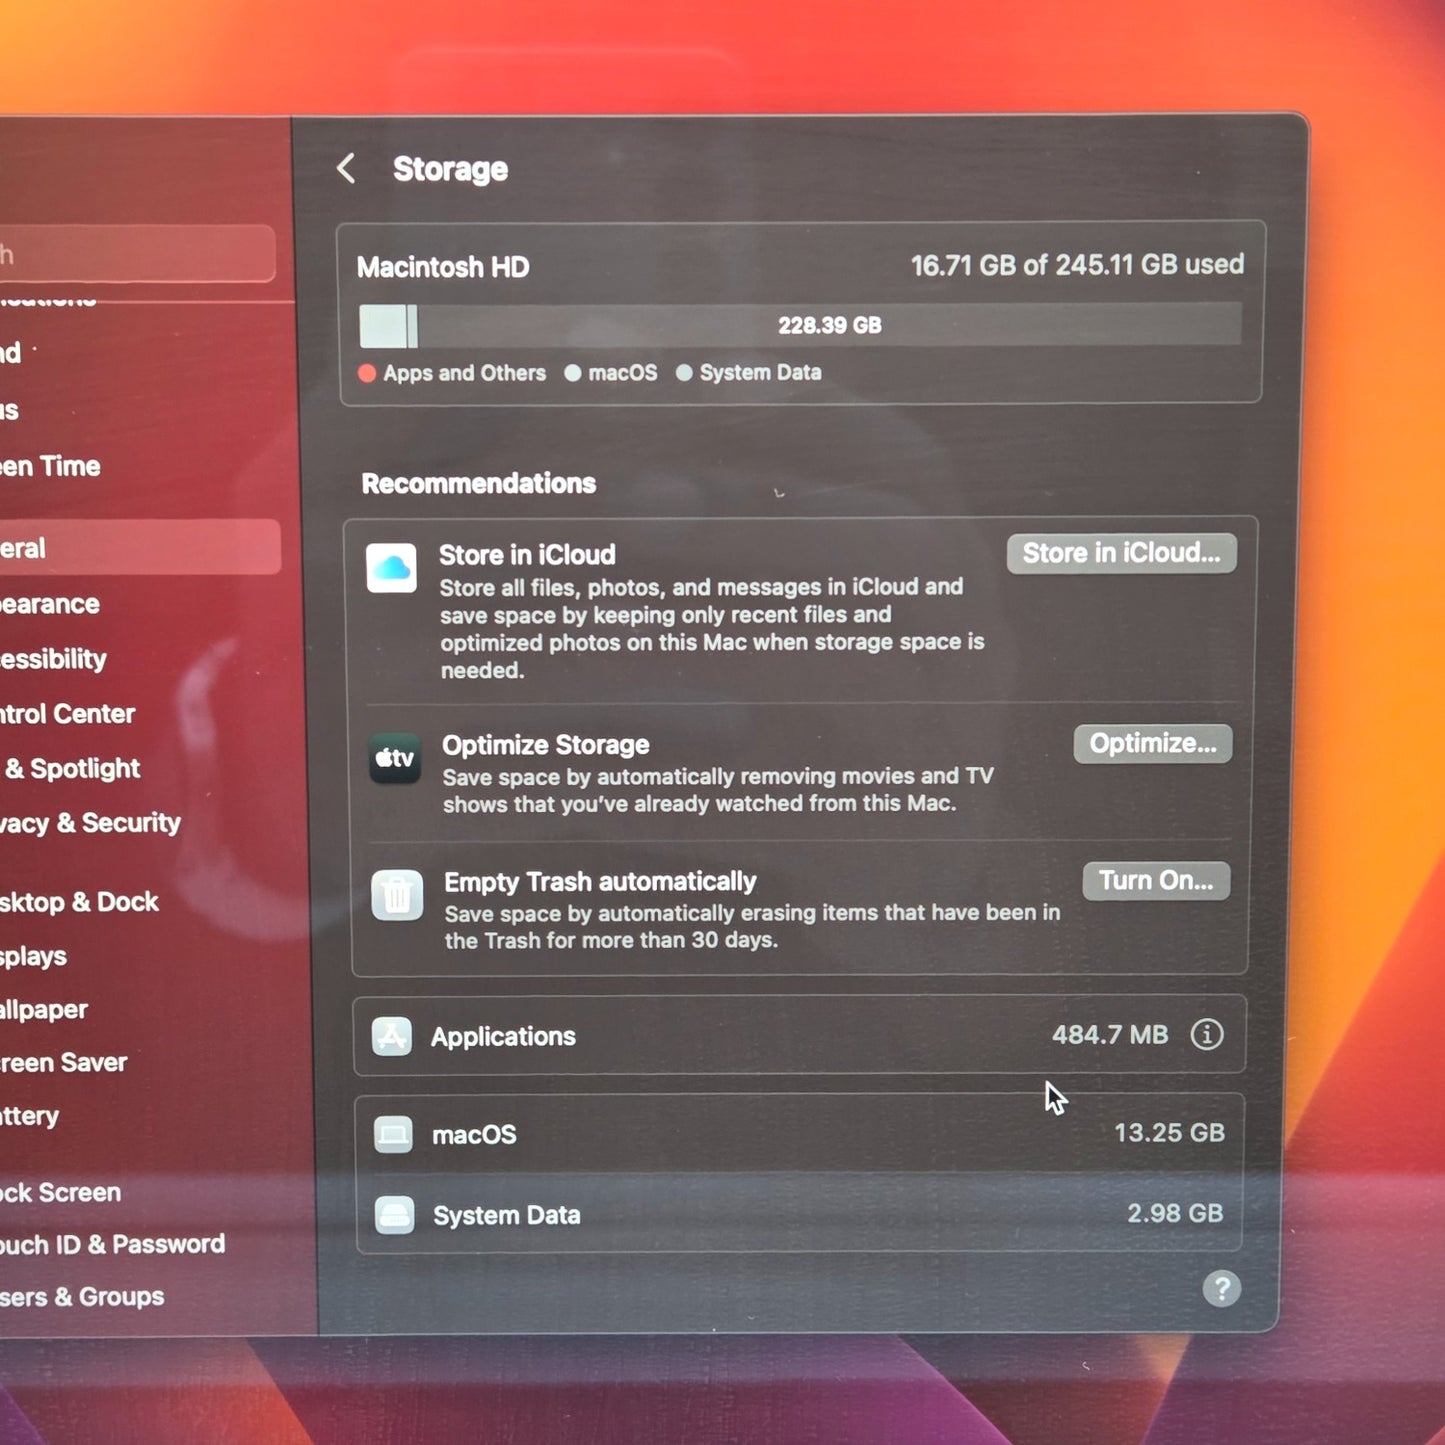The width and height of the screenshot is (1445, 1445).
Task: Open the help question mark button
Action: pos(1221,1289)
